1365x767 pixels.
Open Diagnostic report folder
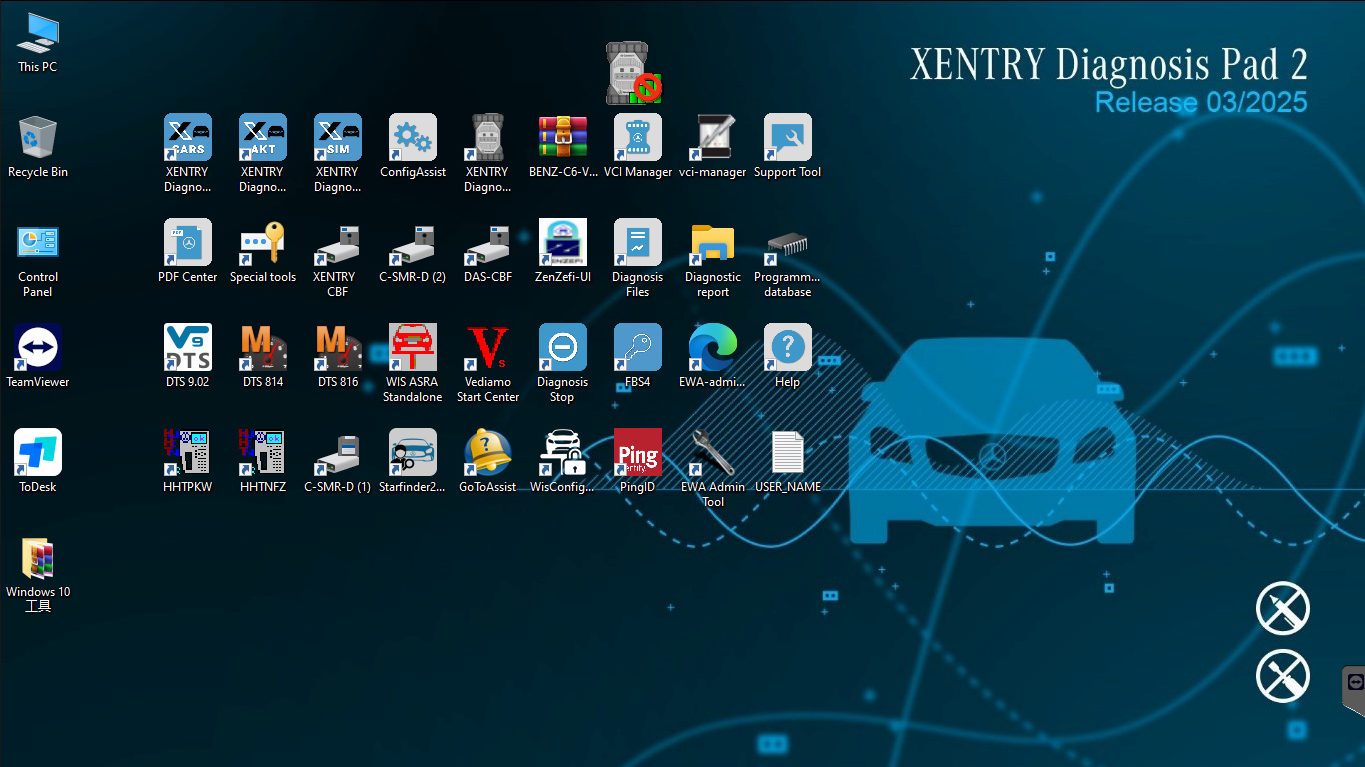click(x=713, y=243)
